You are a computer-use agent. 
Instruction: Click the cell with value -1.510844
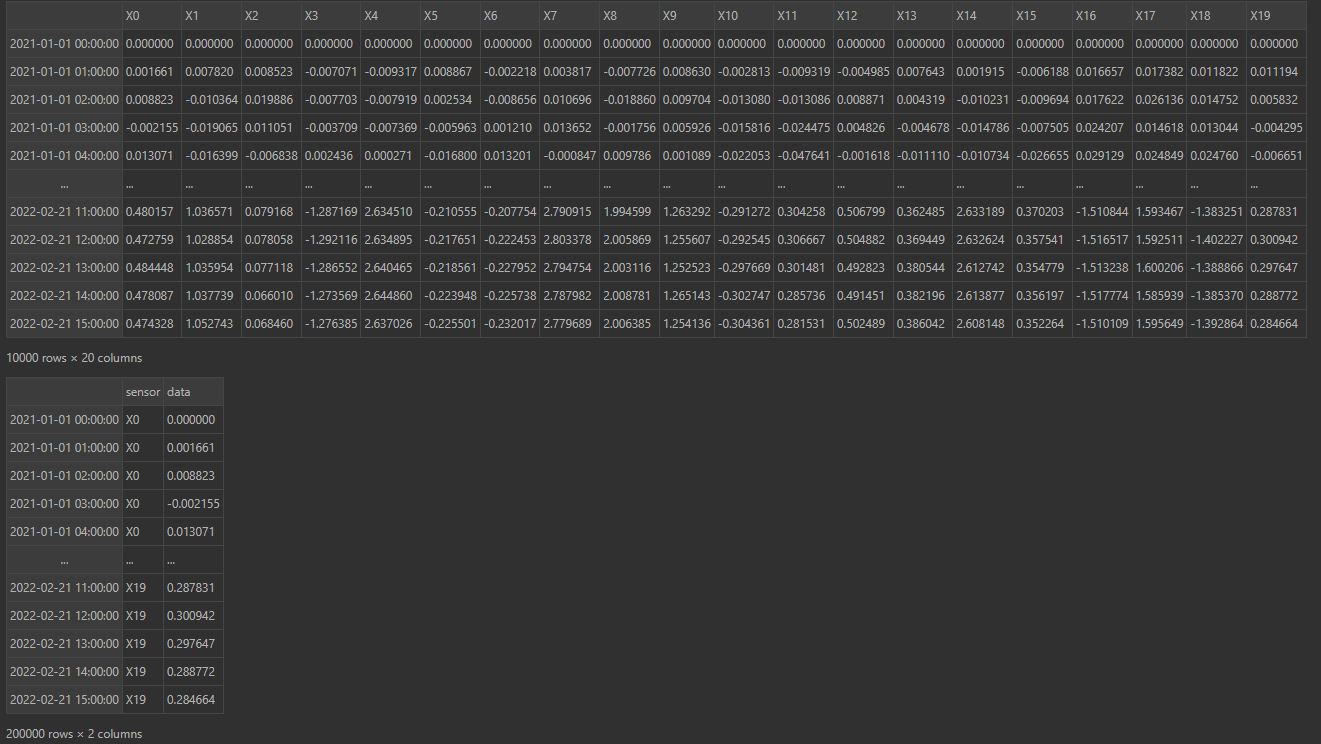[x=1102, y=212]
